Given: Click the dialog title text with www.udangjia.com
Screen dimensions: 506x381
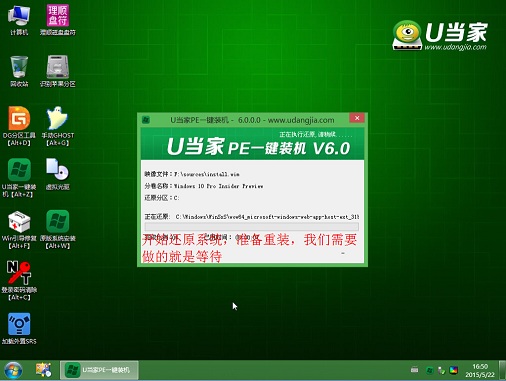Looking at the screenshot, I should pos(252,120).
